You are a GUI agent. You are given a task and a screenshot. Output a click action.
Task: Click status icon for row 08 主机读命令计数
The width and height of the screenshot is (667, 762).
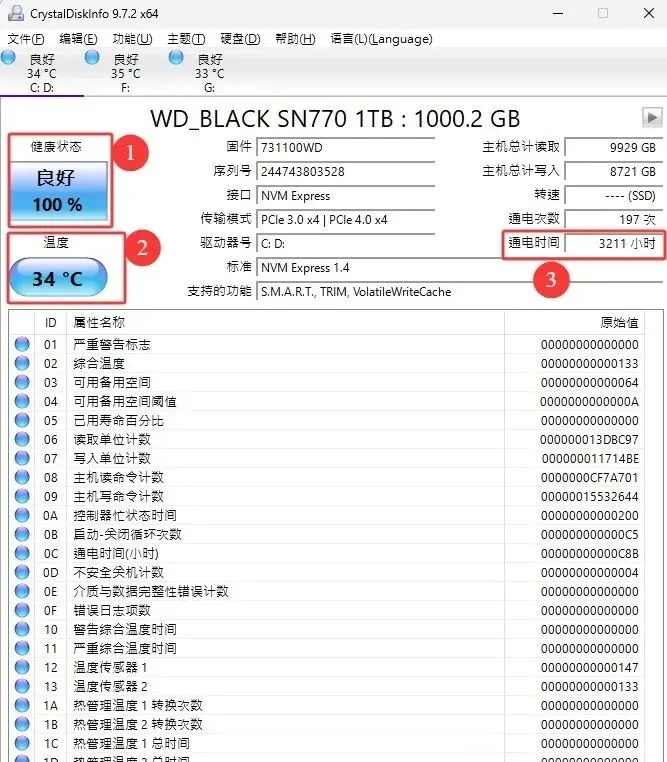(x=22, y=477)
